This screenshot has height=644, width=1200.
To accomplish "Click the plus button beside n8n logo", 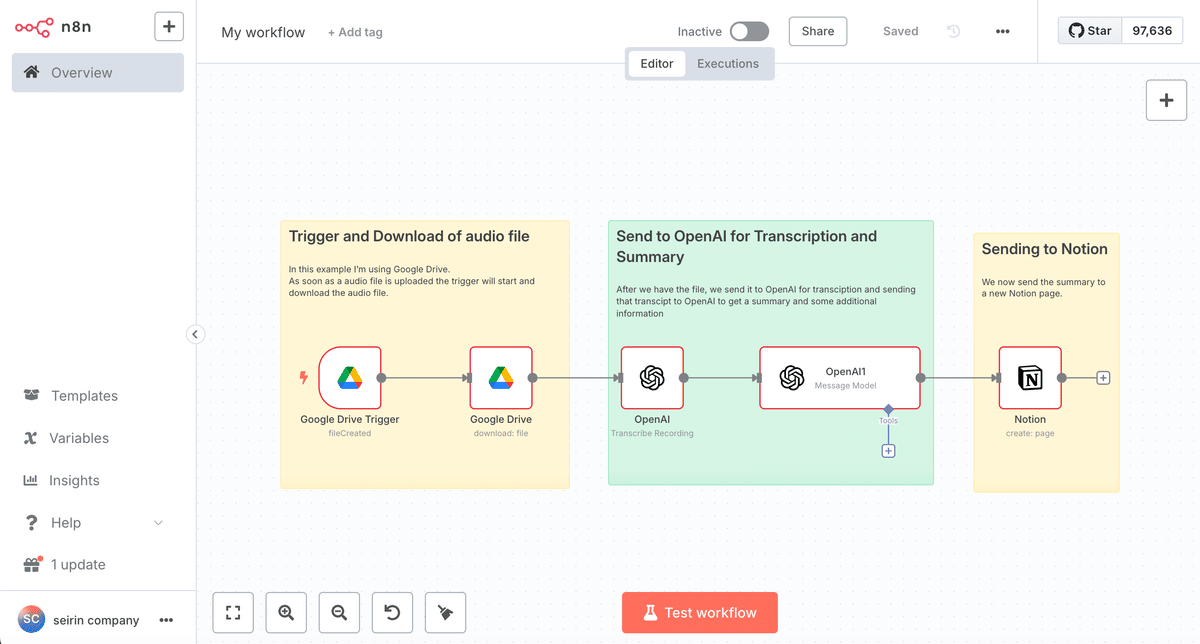I will pyautogui.click(x=169, y=27).
